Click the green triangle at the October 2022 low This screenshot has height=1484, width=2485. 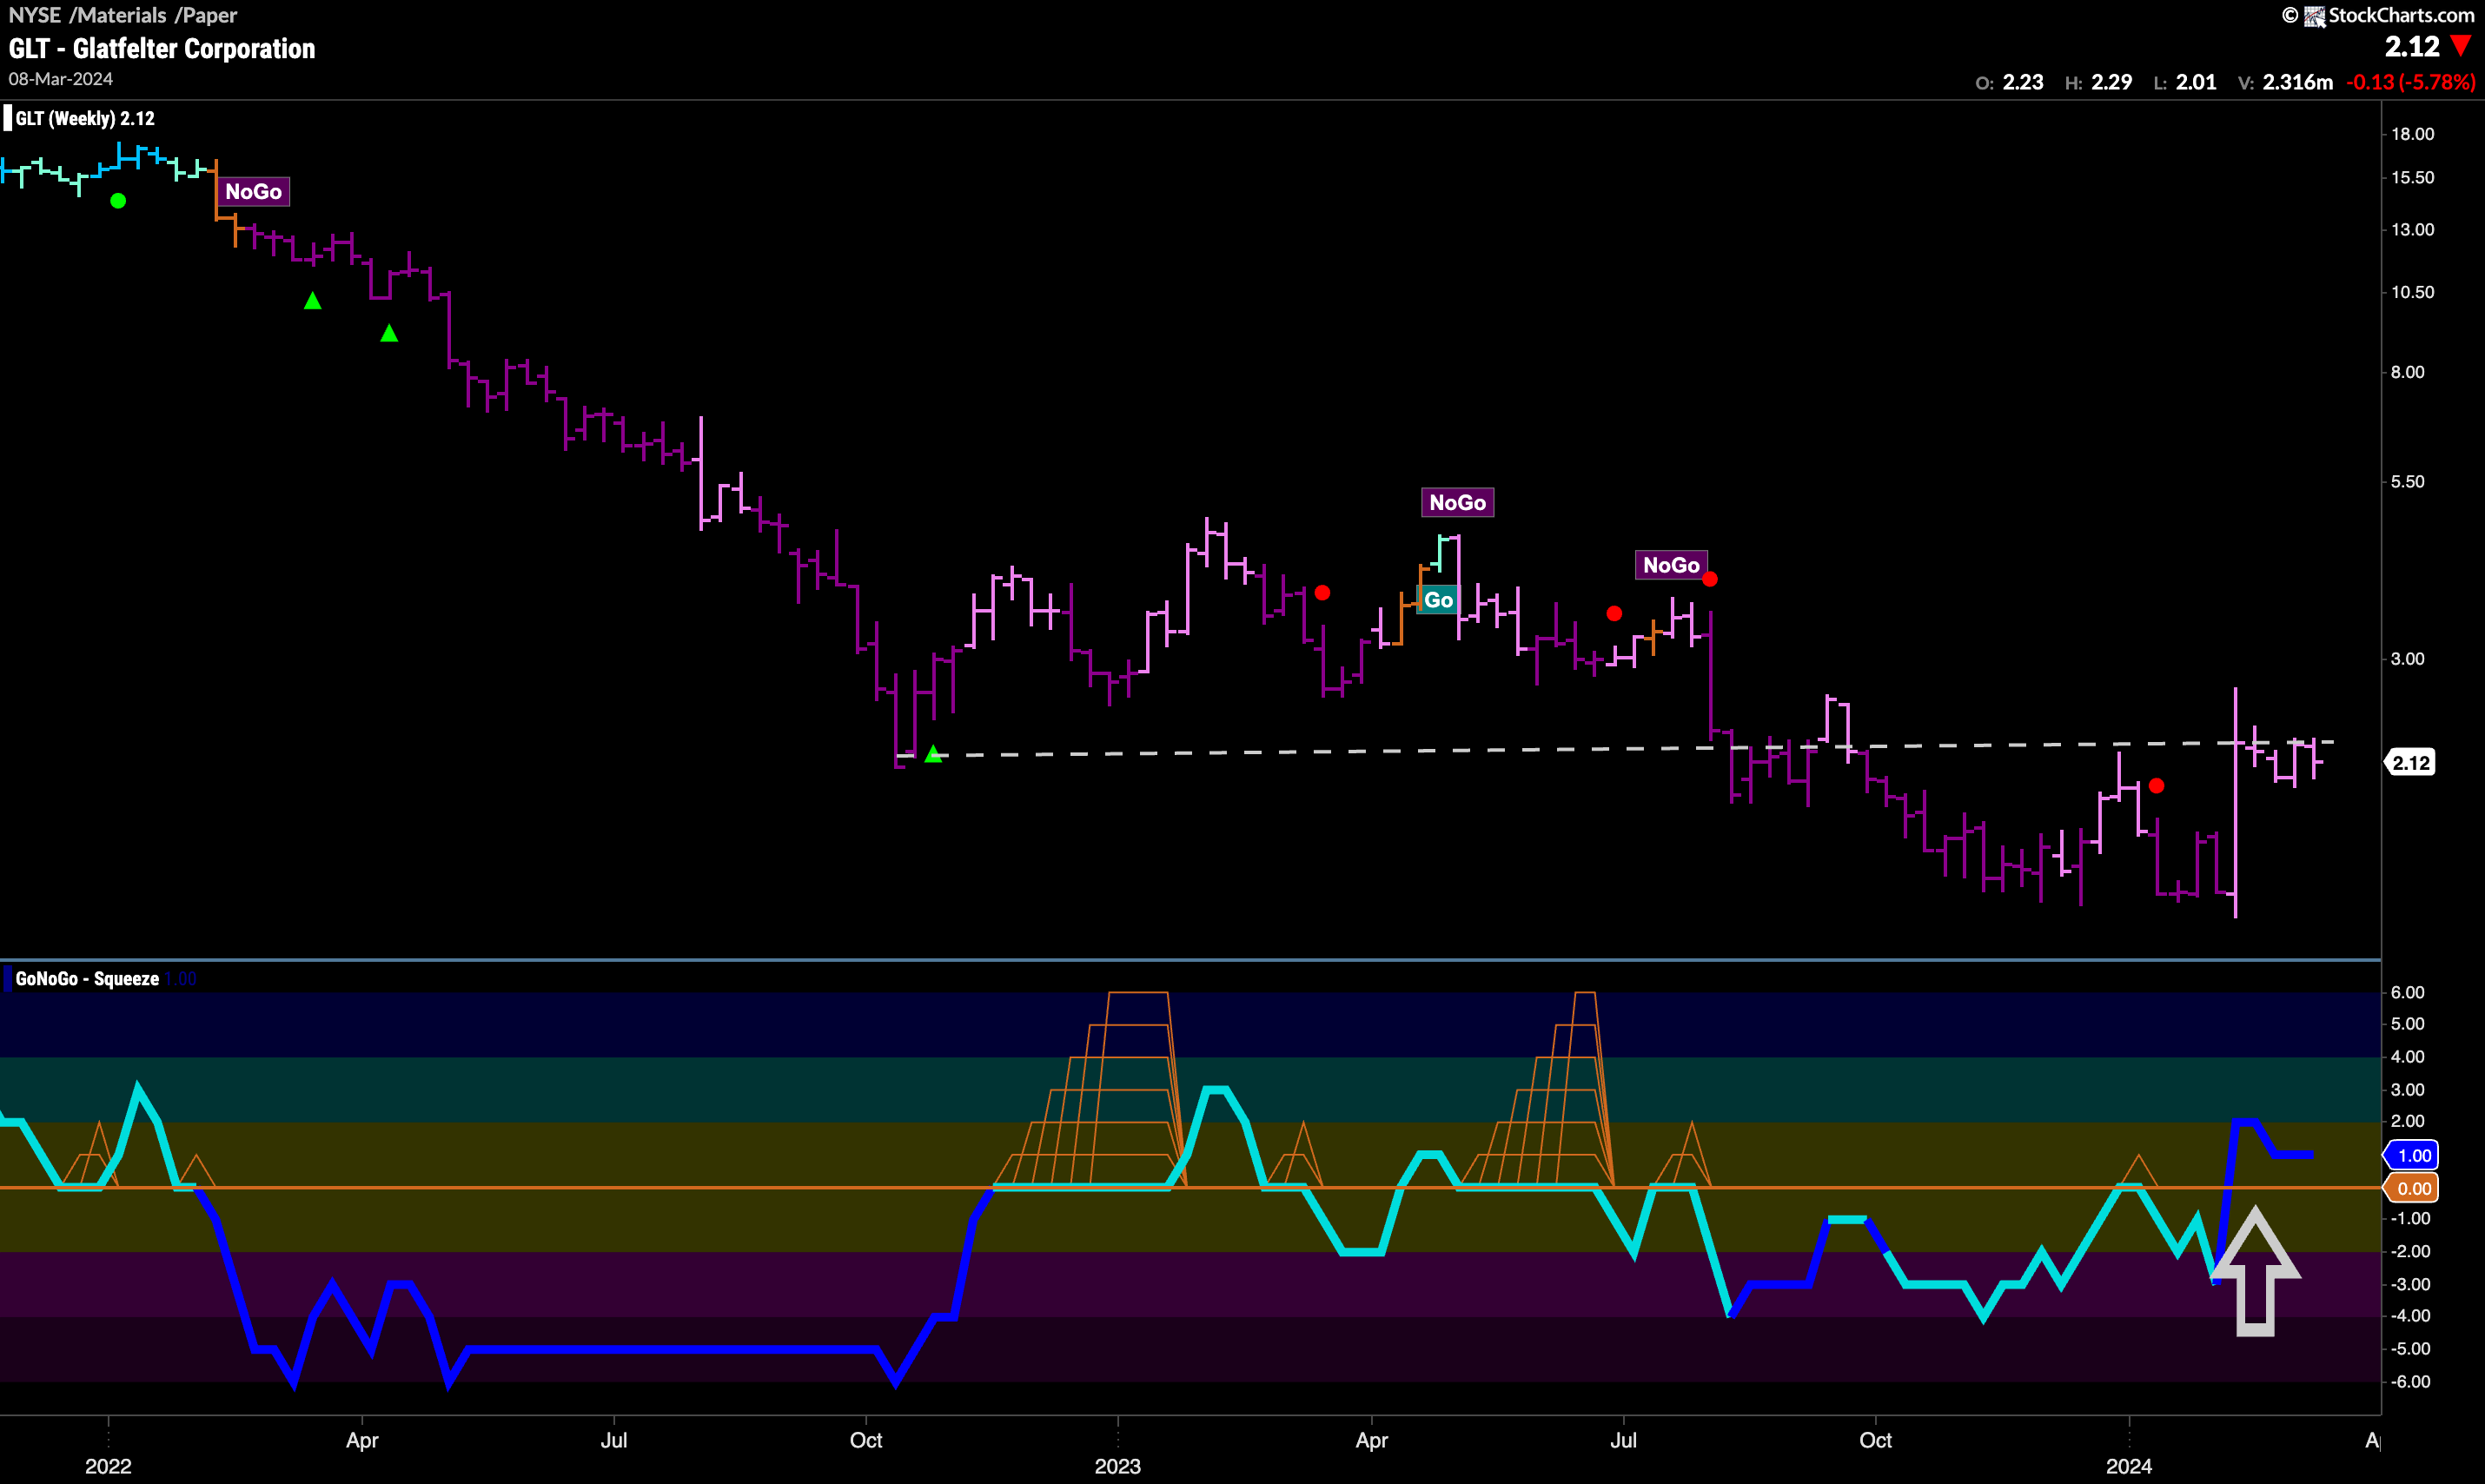tap(933, 754)
